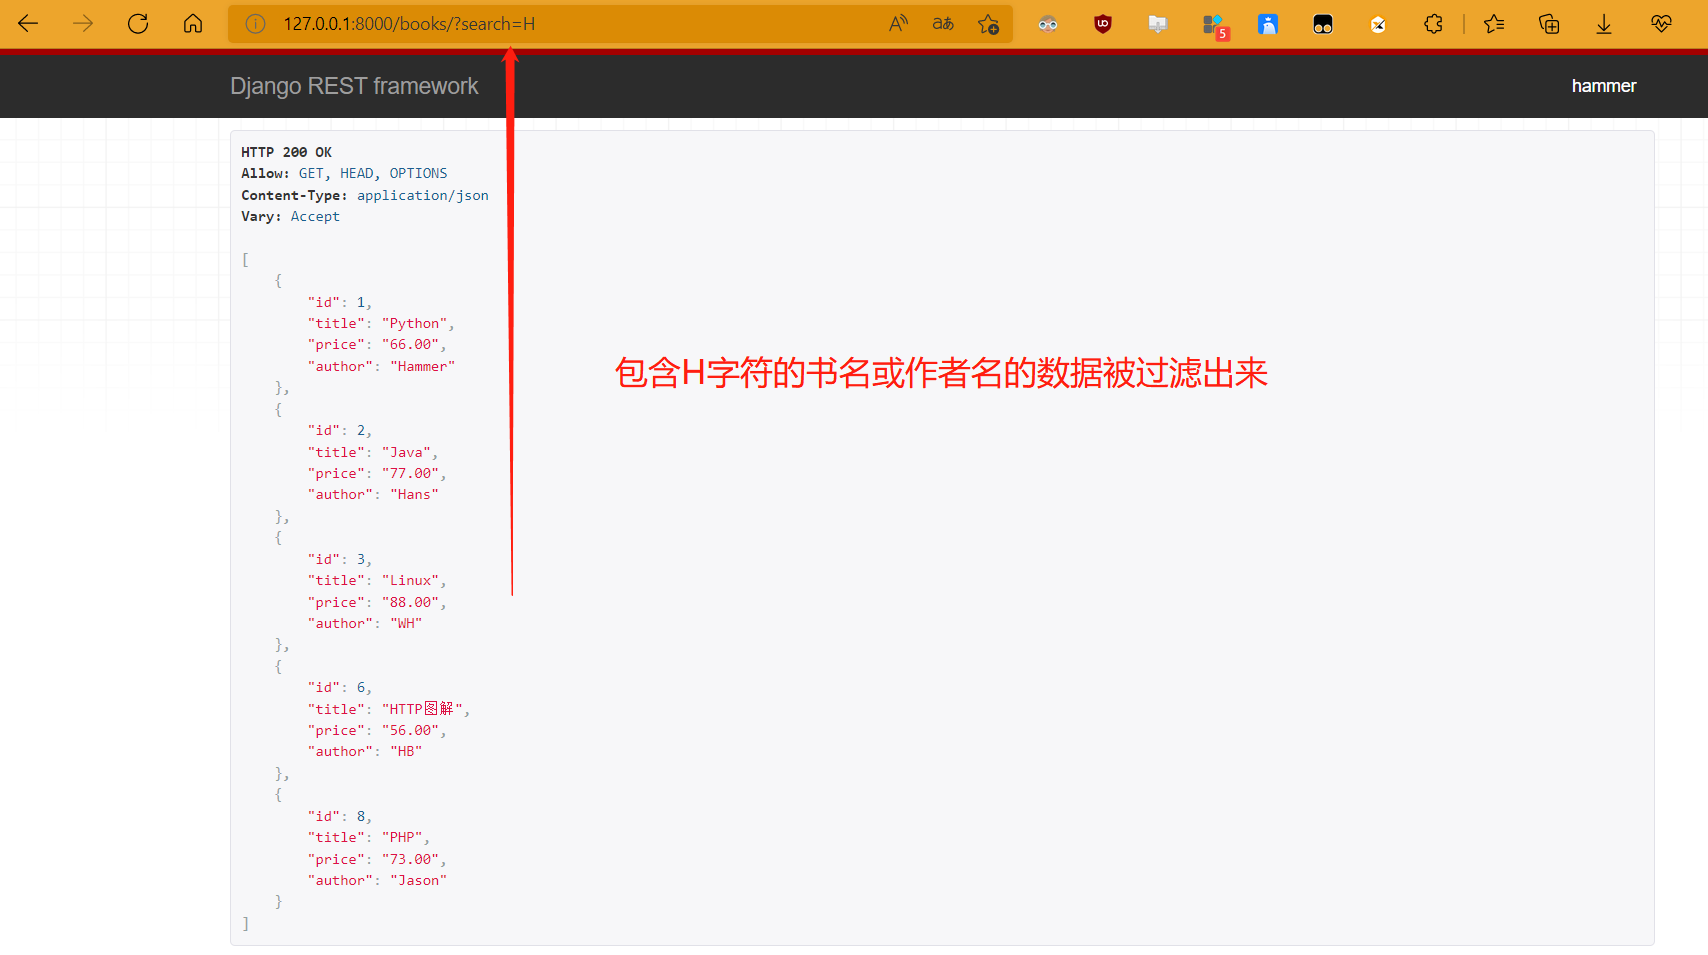The image size is (1708, 955).
Task: Click the "id": 6 line
Action: tap(340, 687)
